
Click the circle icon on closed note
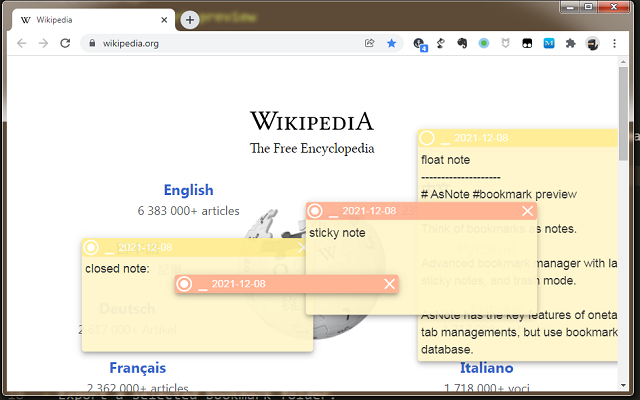[91, 247]
